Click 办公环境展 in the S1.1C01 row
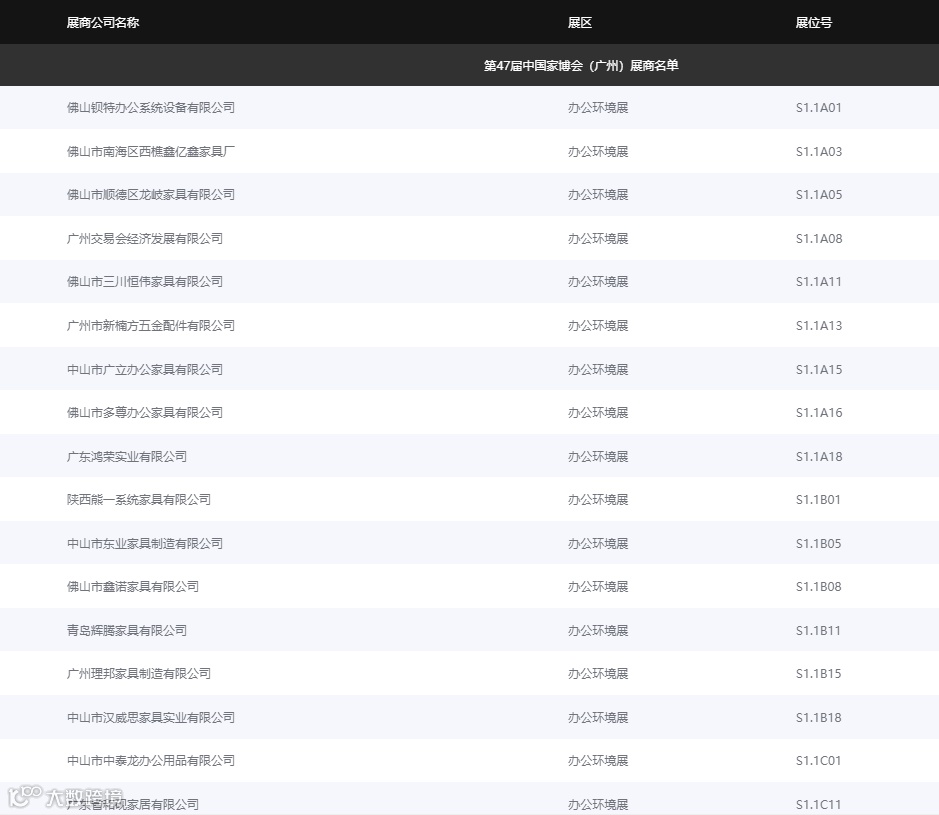This screenshot has height=815, width=939. 598,761
